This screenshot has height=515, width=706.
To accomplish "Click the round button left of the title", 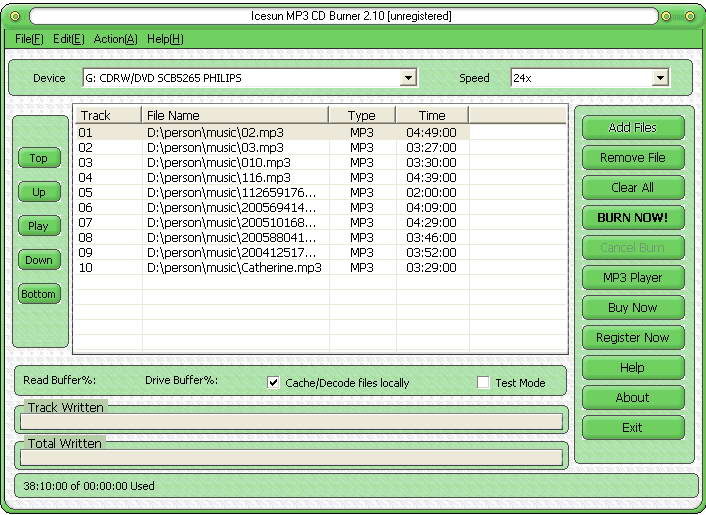I will [x=15, y=16].
